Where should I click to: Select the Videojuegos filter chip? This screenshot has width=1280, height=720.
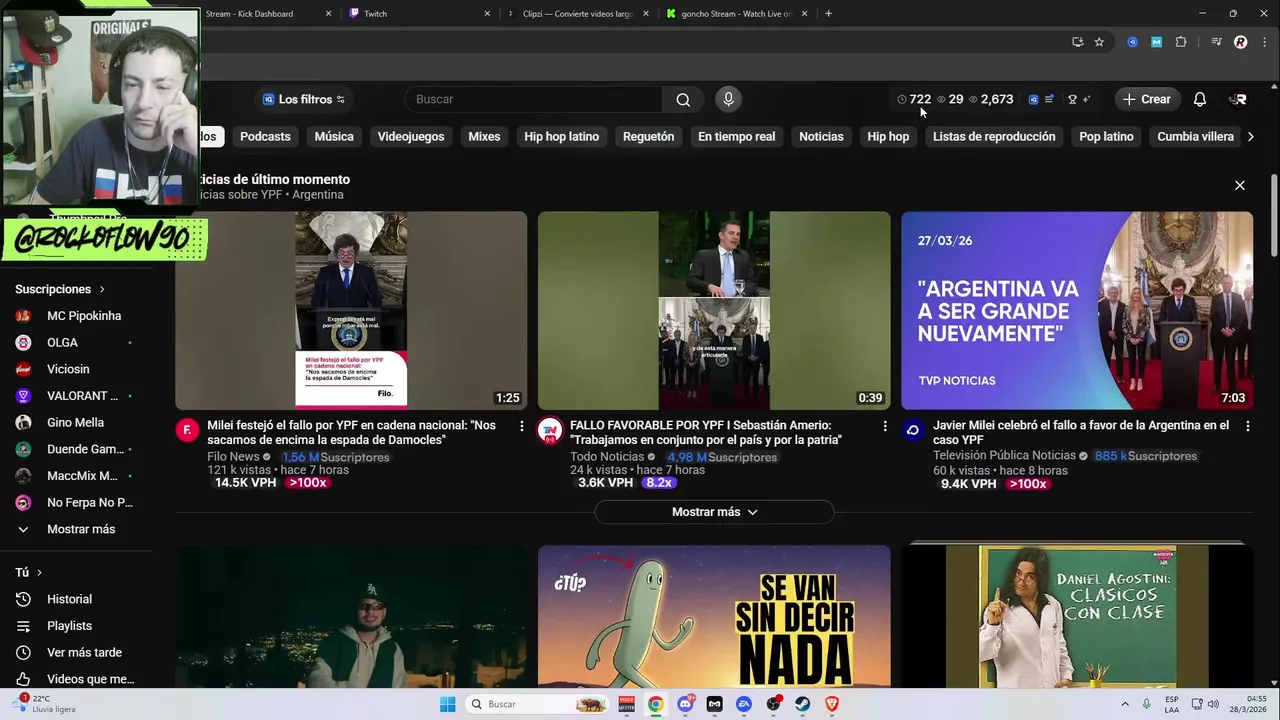click(411, 136)
